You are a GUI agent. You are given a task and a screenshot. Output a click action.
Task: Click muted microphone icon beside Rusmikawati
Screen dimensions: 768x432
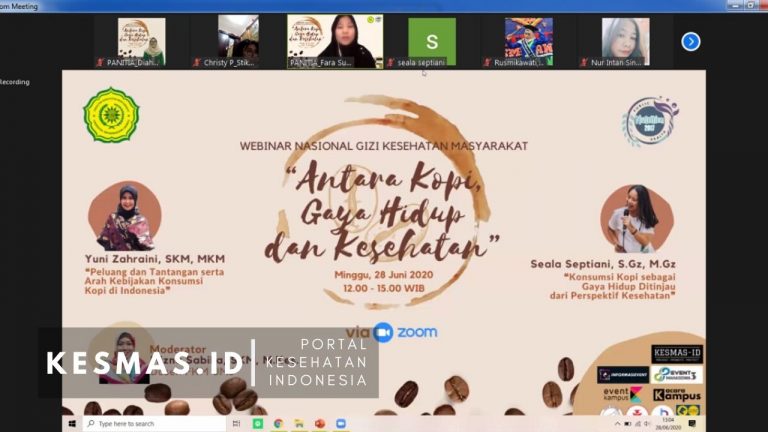coord(487,63)
